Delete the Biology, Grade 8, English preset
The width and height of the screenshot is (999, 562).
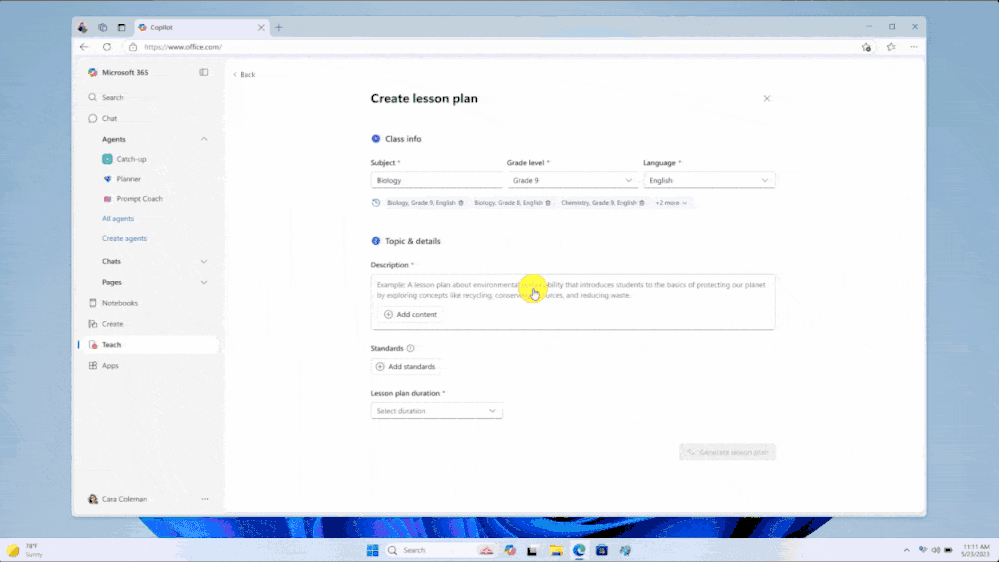[x=548, y=203]
